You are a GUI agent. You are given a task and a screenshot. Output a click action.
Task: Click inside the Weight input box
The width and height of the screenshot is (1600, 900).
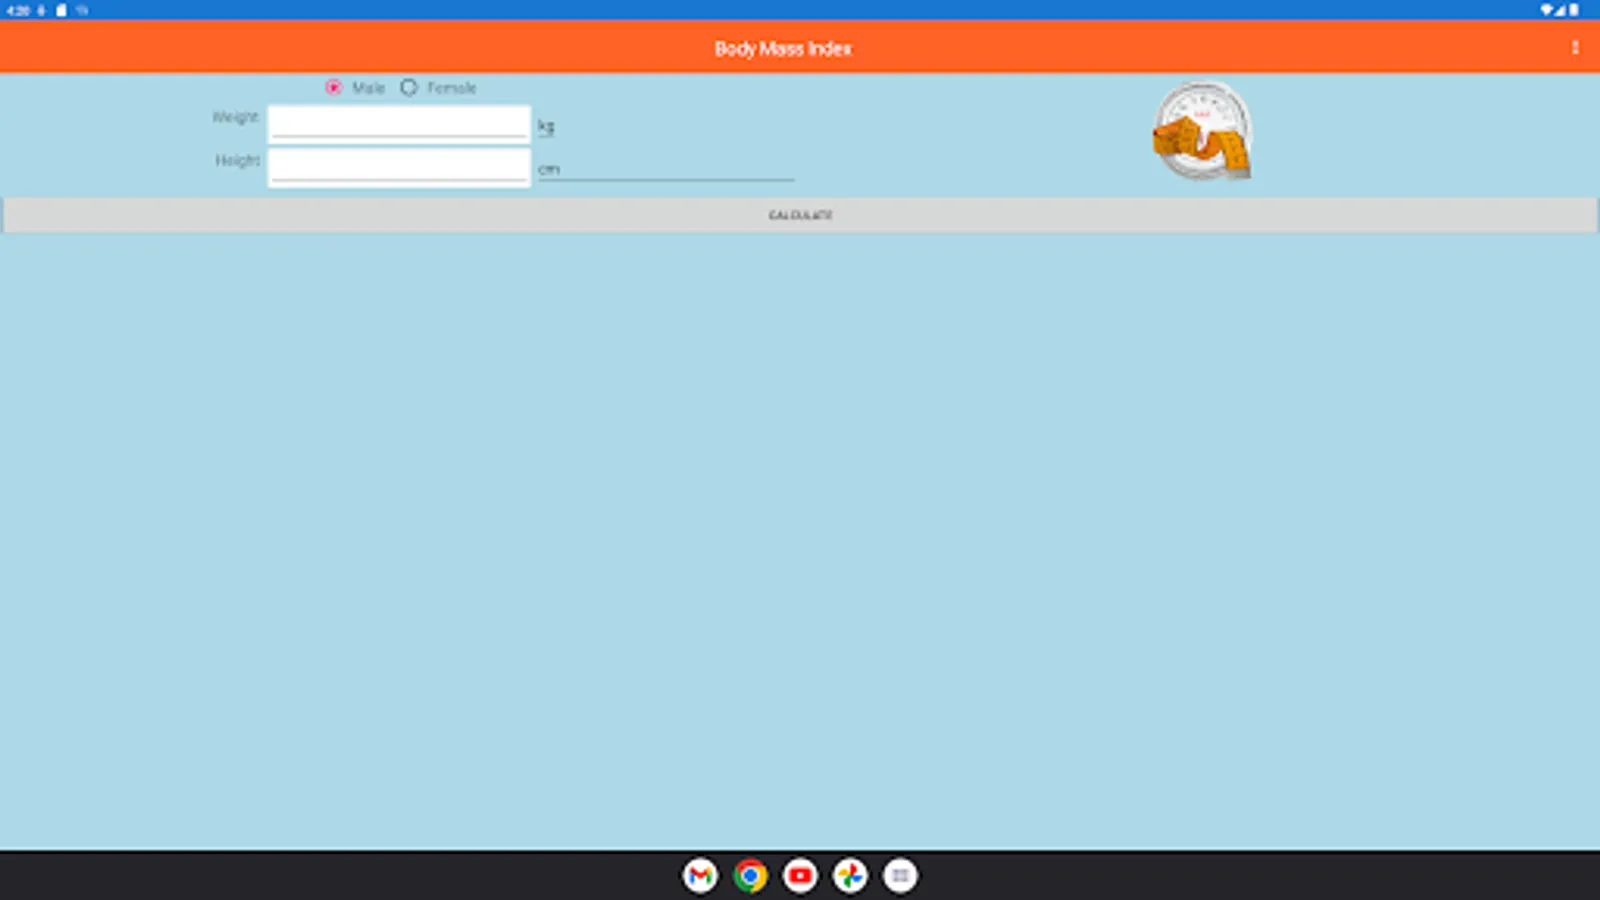[398, 120]
